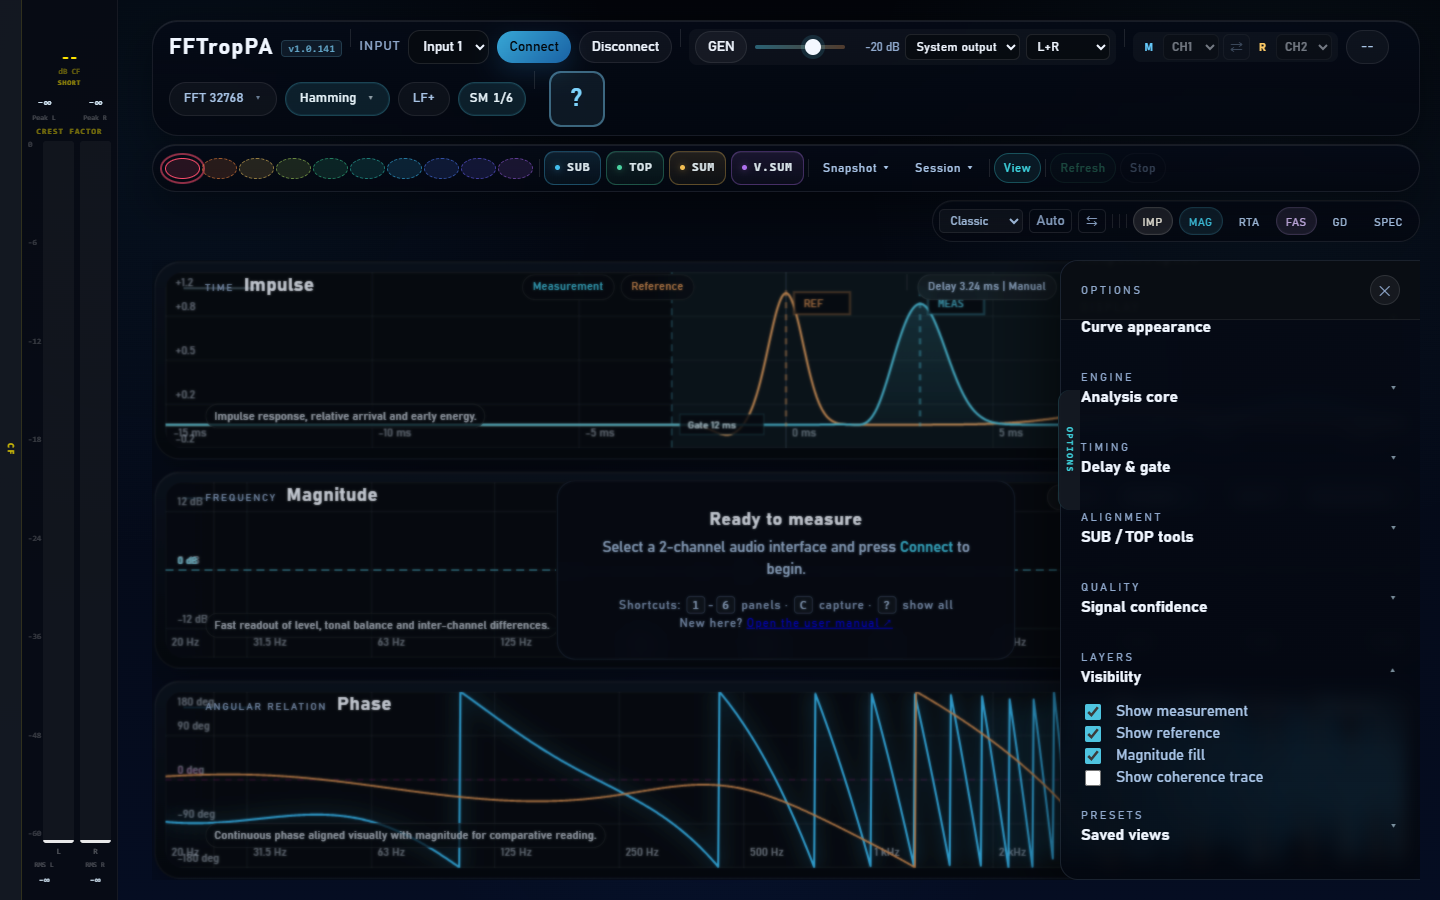1440x900 pixels.
Task: Open the Hamming window dropdown
Action: (x=337, y=98)
